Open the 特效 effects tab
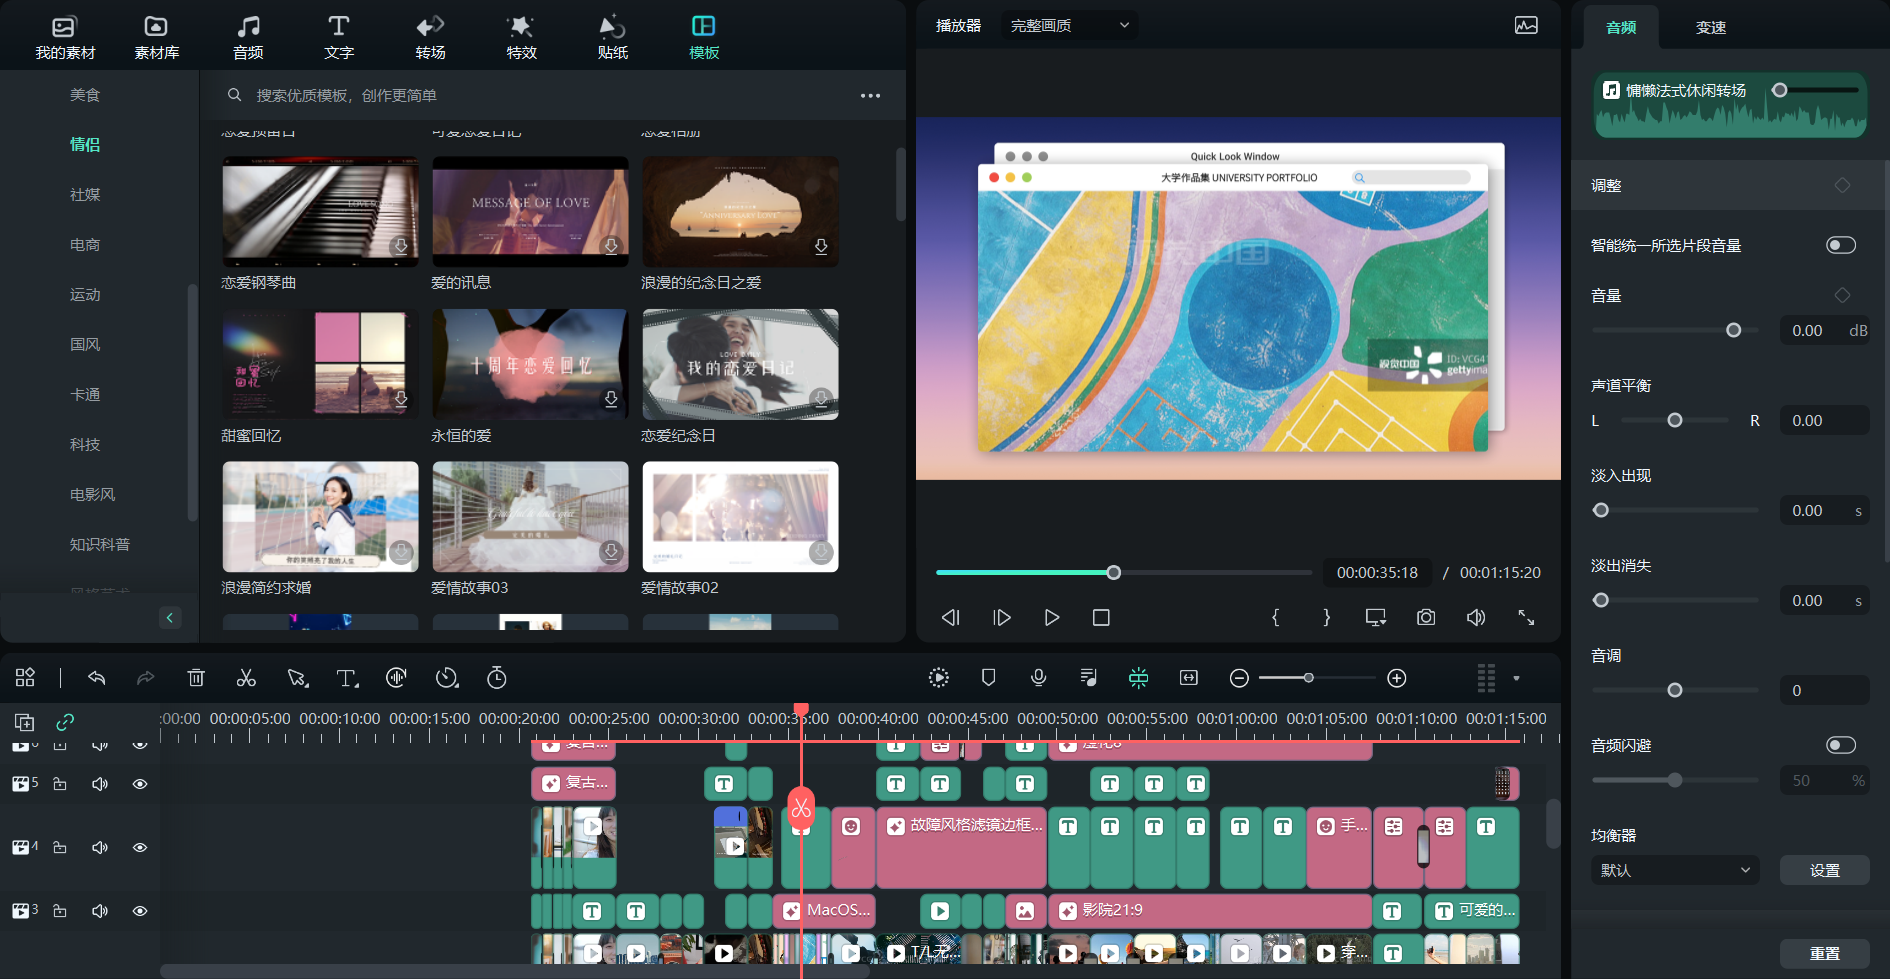 coord(521,37)
